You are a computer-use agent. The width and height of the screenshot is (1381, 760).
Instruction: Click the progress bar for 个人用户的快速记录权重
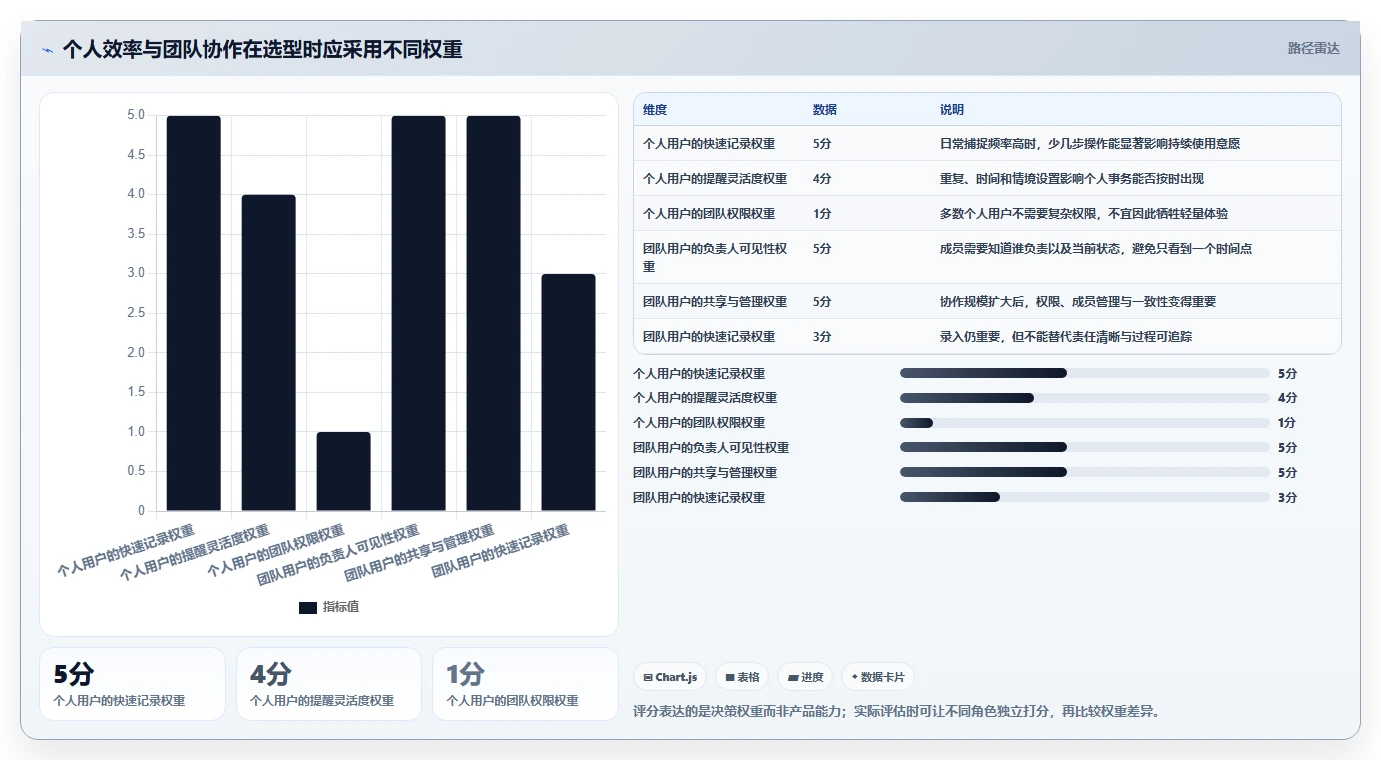point(1085,373)
